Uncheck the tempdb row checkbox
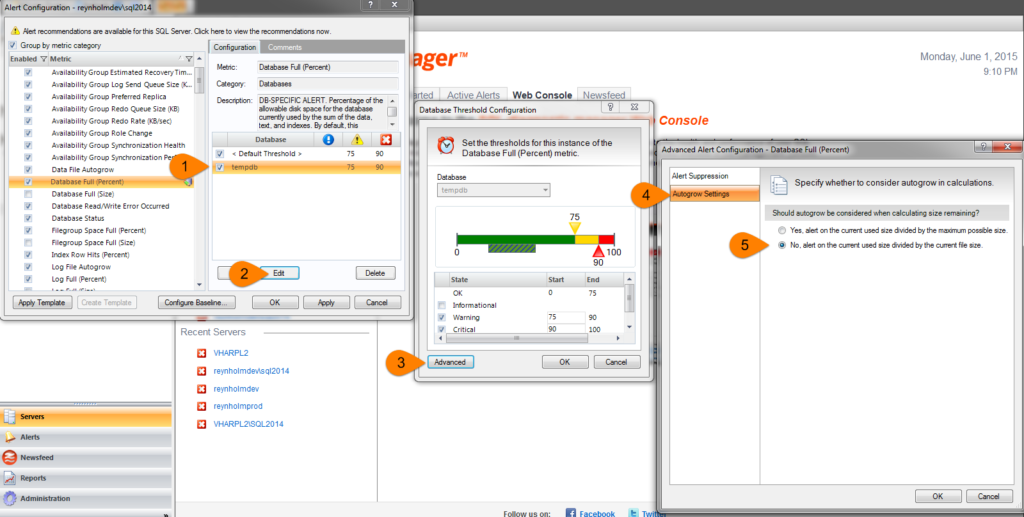 [x=220, y=168]
